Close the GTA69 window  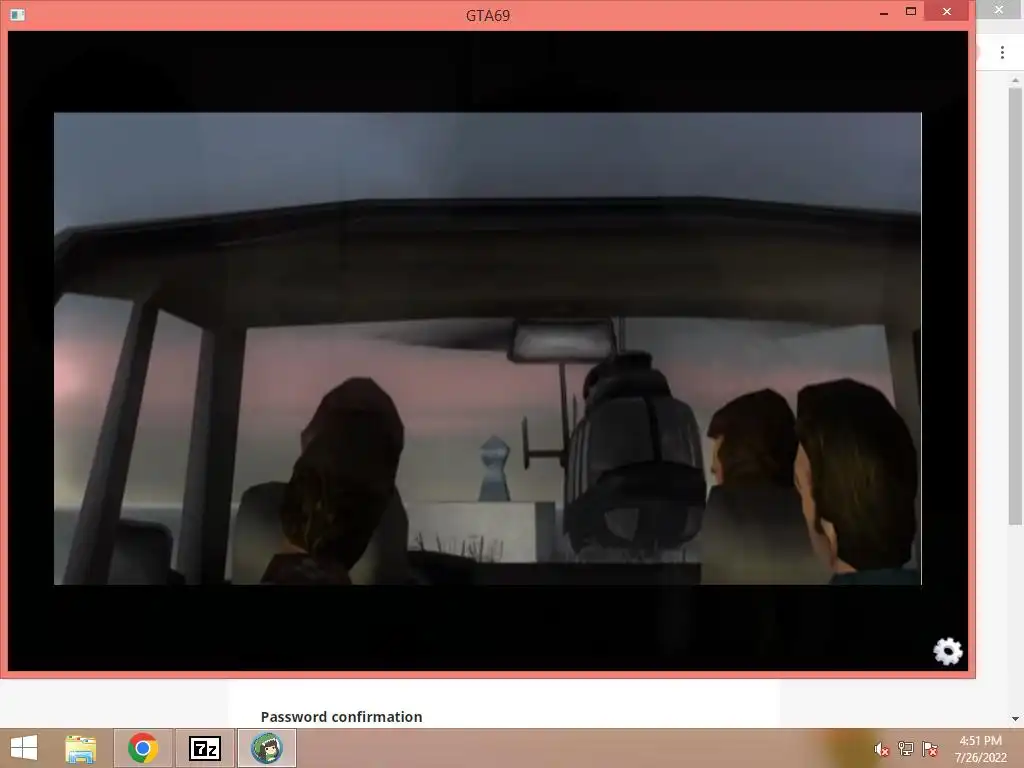[946, 11]
